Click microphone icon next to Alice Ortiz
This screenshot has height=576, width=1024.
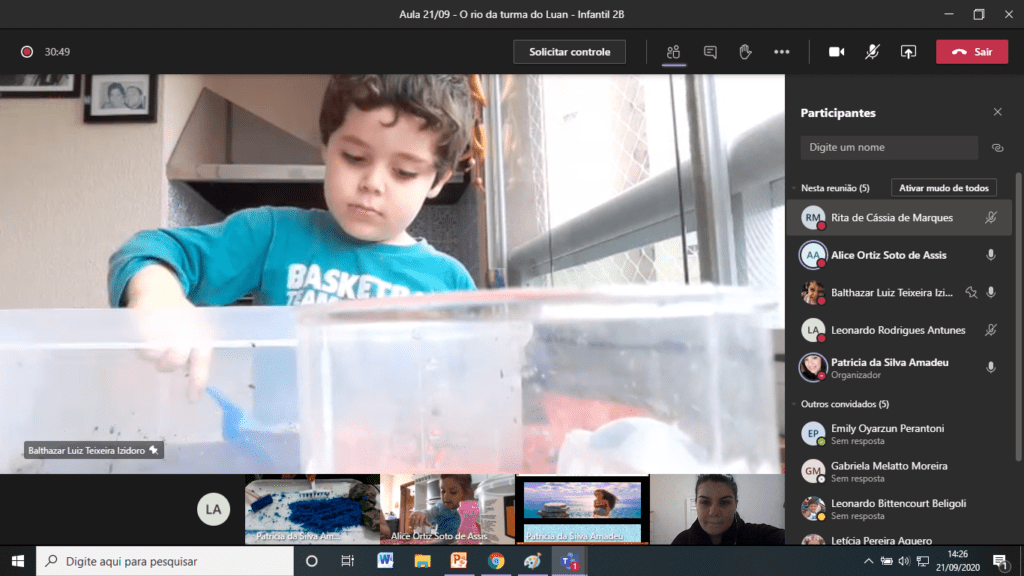(991, 255)
